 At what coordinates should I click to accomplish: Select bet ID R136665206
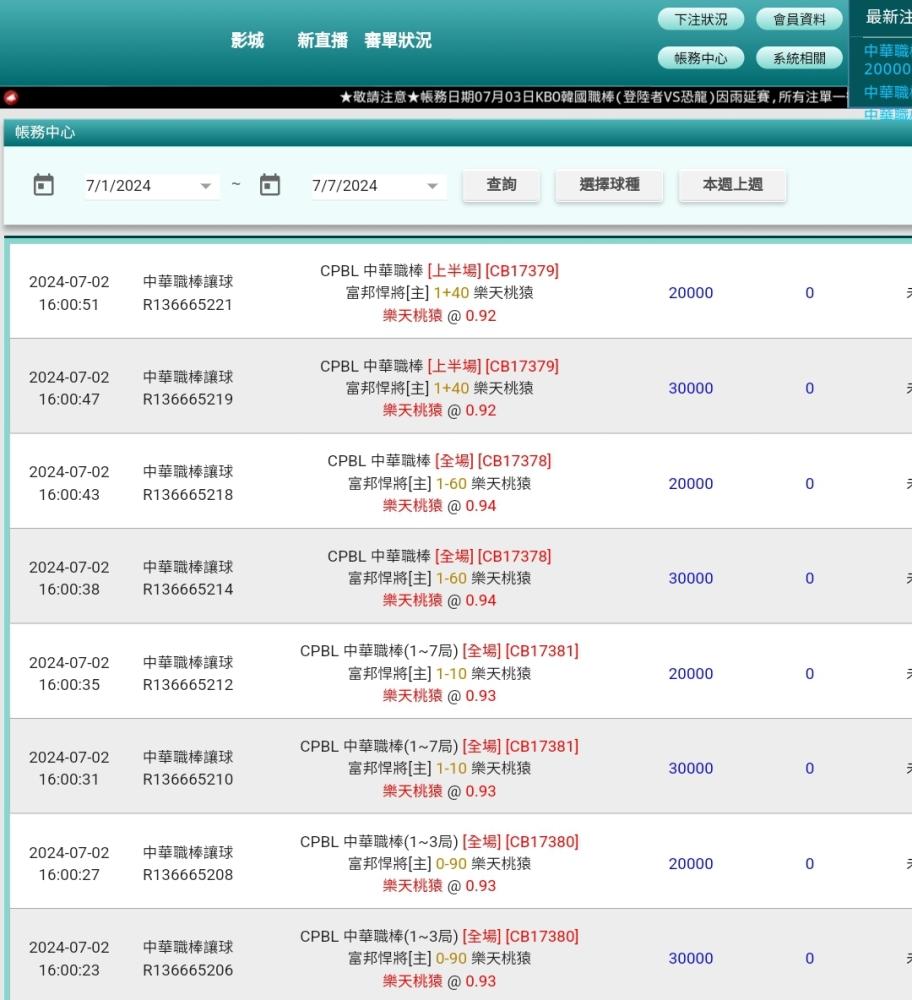tap(188, 970)
